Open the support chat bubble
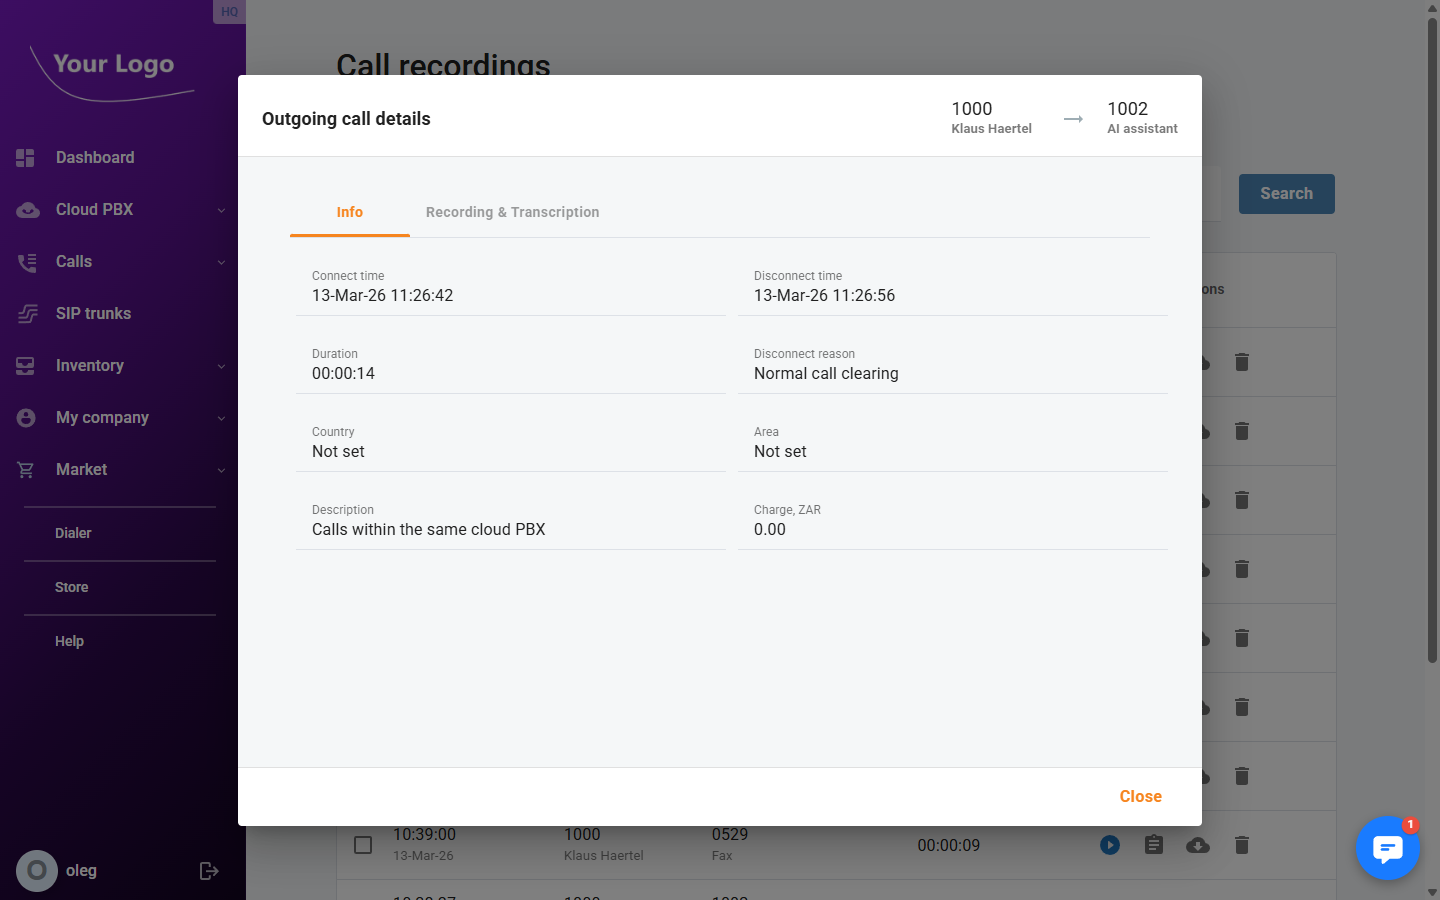1440x900 pixels. (x=1388, y=848)
